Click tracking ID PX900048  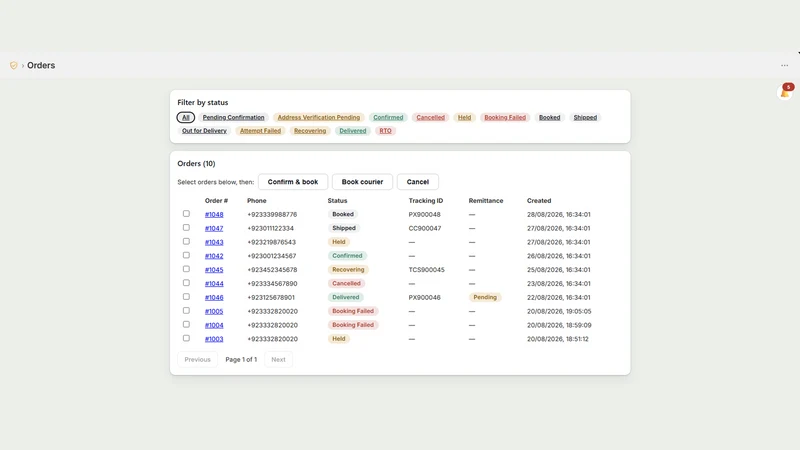[x=424, y=214]
